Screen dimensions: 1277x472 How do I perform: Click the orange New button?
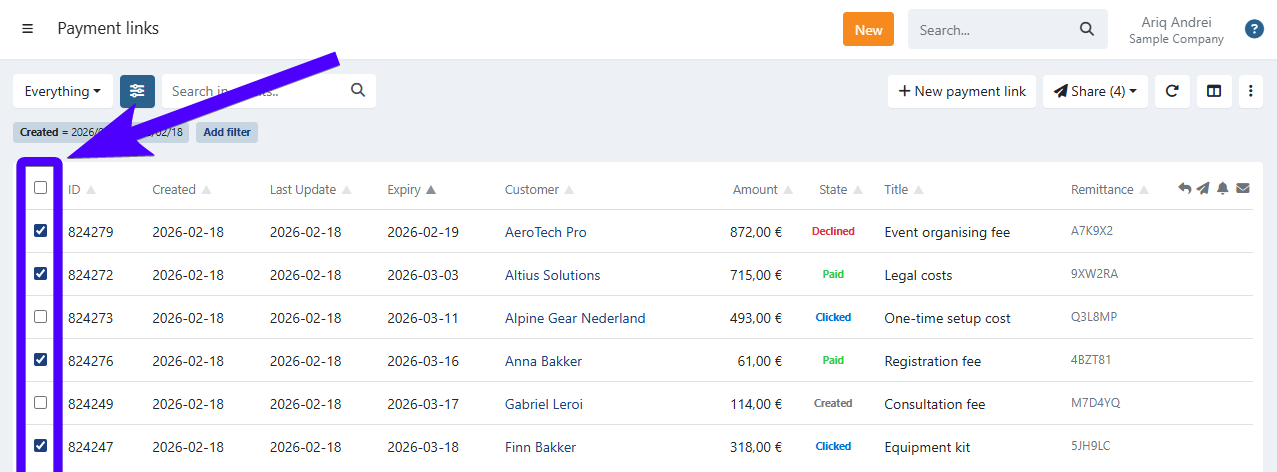(868, 29)
